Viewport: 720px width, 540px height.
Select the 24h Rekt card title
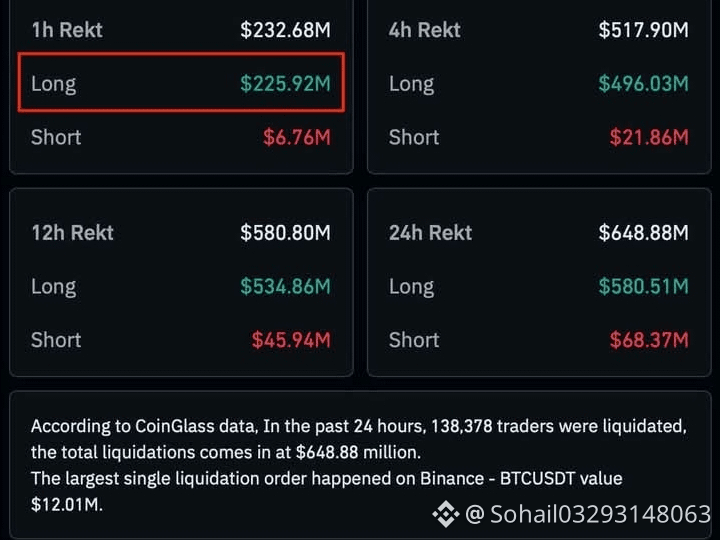click(x=430, y=233)
